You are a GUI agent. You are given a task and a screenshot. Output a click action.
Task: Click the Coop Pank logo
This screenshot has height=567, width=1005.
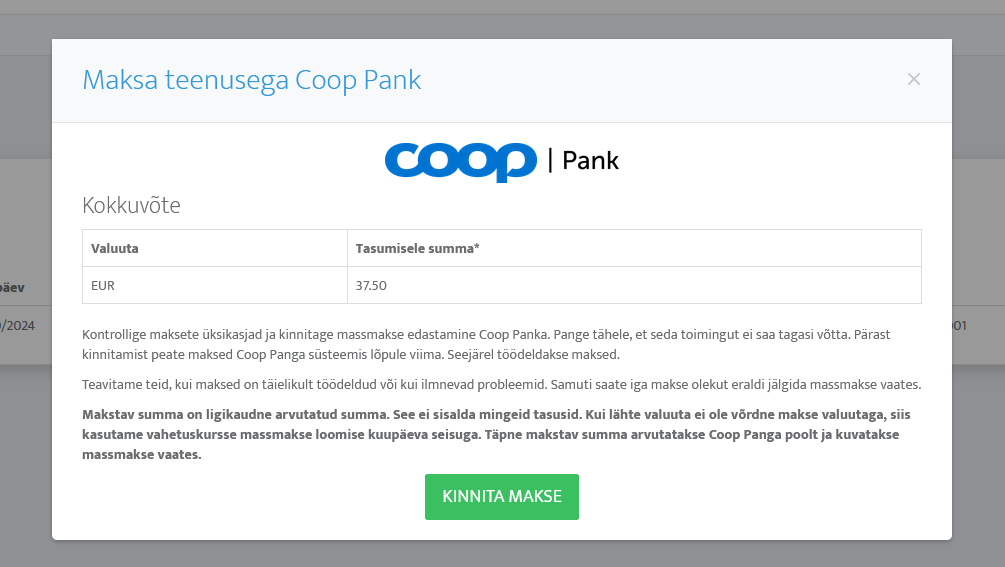(502, 162)
